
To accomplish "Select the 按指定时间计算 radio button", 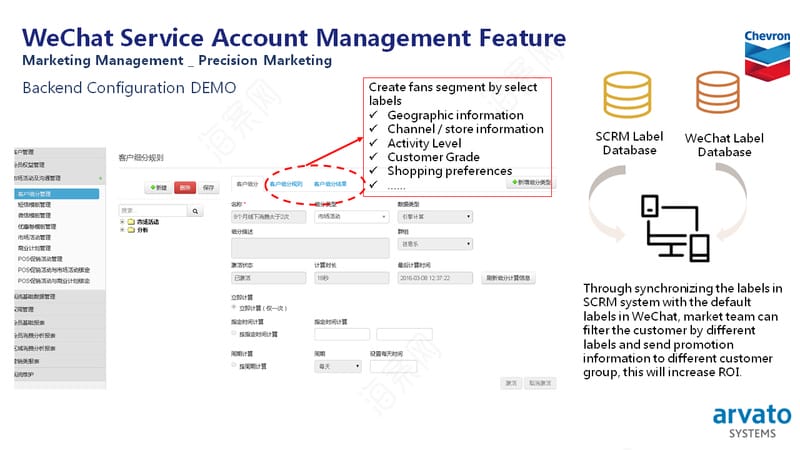I will (x=234, y=334).
